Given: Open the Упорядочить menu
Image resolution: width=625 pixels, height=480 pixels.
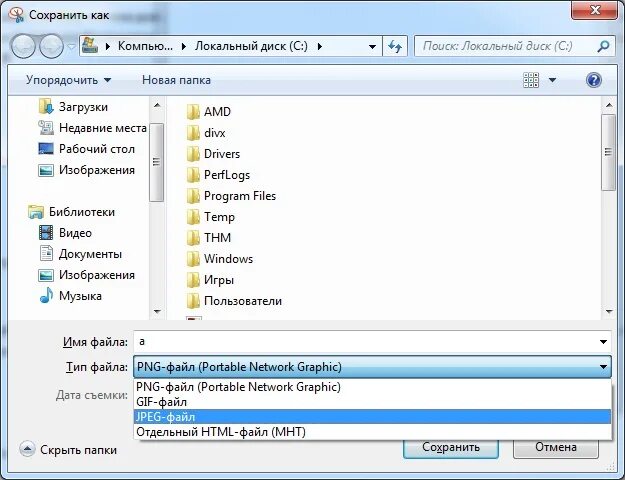Looking at the screenshot, I should point(69,80).
